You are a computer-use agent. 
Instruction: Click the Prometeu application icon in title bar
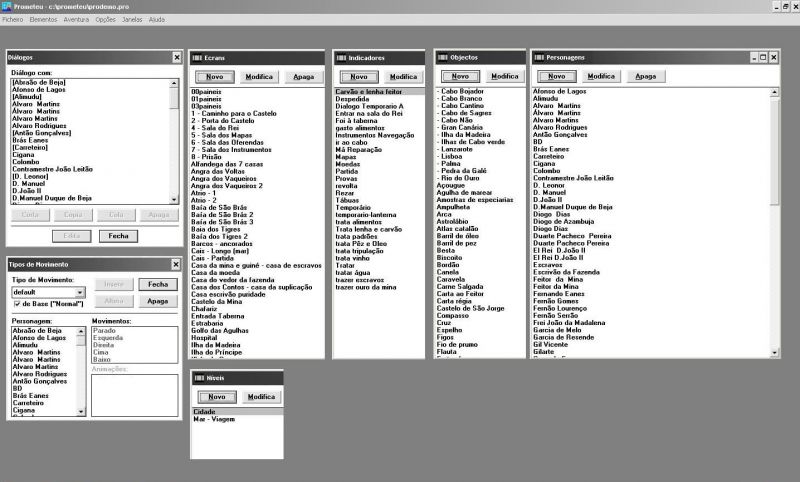point(7,6)
